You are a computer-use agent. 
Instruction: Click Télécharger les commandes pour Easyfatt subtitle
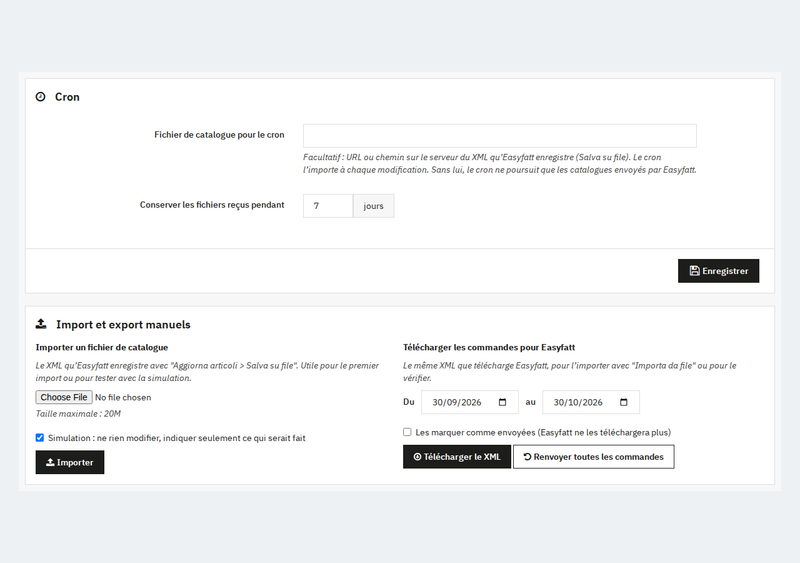[489, 347]
